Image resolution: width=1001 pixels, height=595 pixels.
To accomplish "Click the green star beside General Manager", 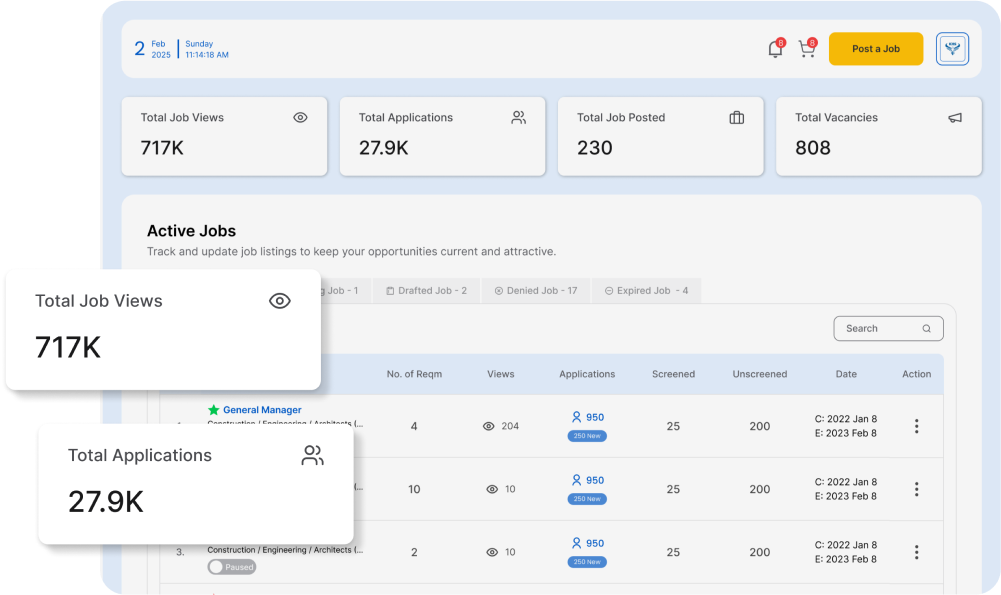I will click(213, 410).
